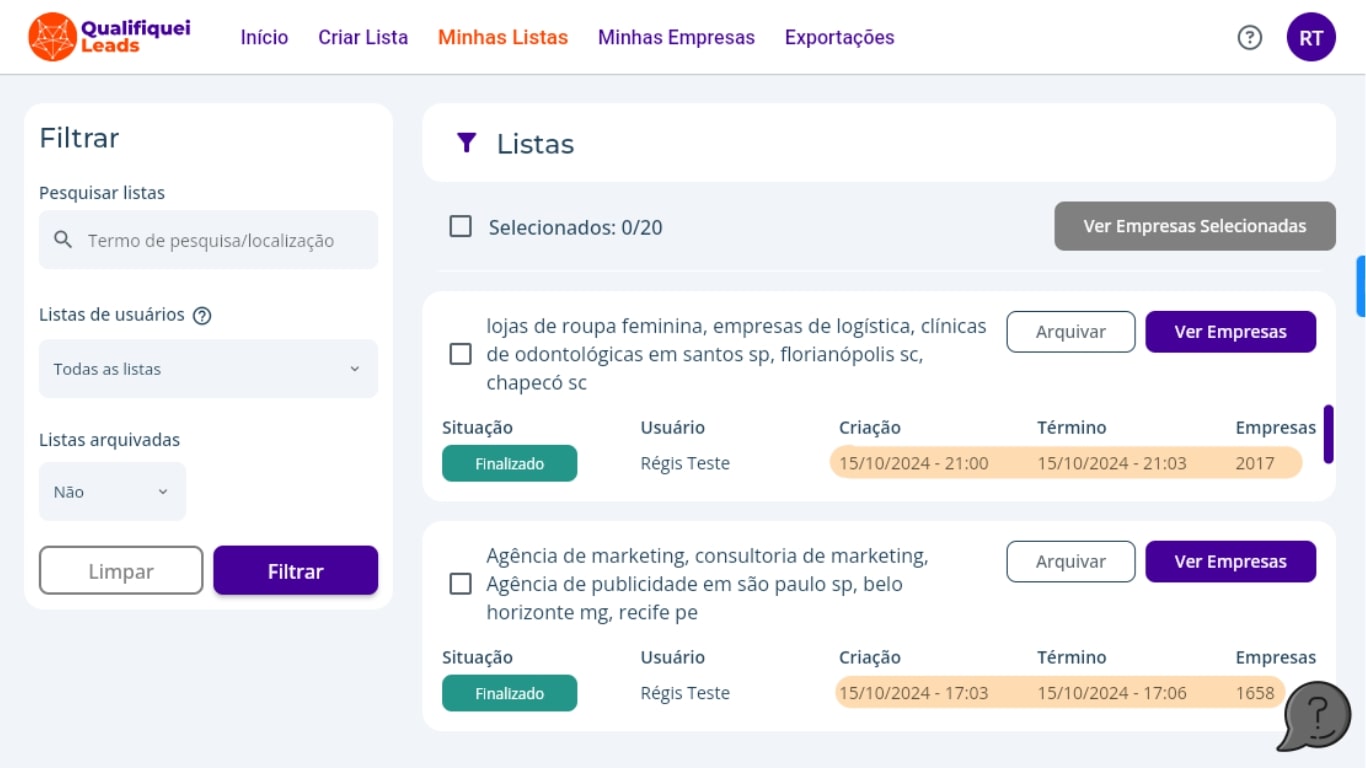Expand the Todas as listas dropdown
This screenshot has width=1366, height=768.
point(208,369)
